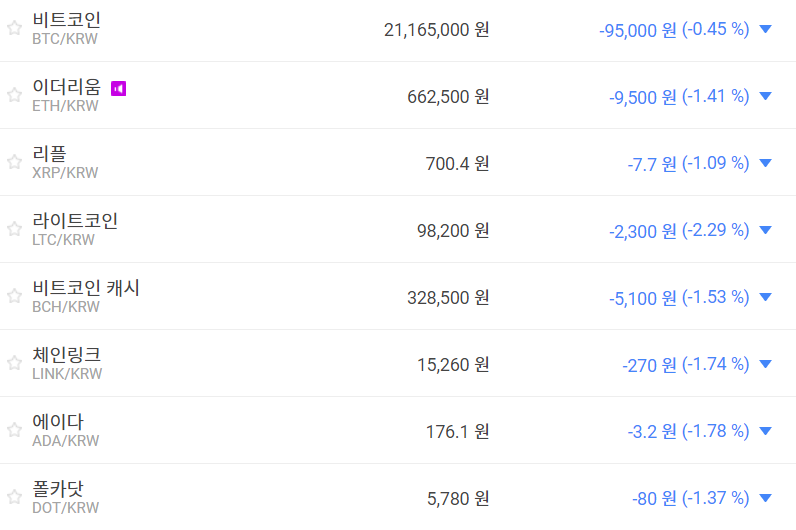The width and height of the screenshot is (796, 530).
Task: Open the 폴카닷 coin name link
Action: [58, 489]
